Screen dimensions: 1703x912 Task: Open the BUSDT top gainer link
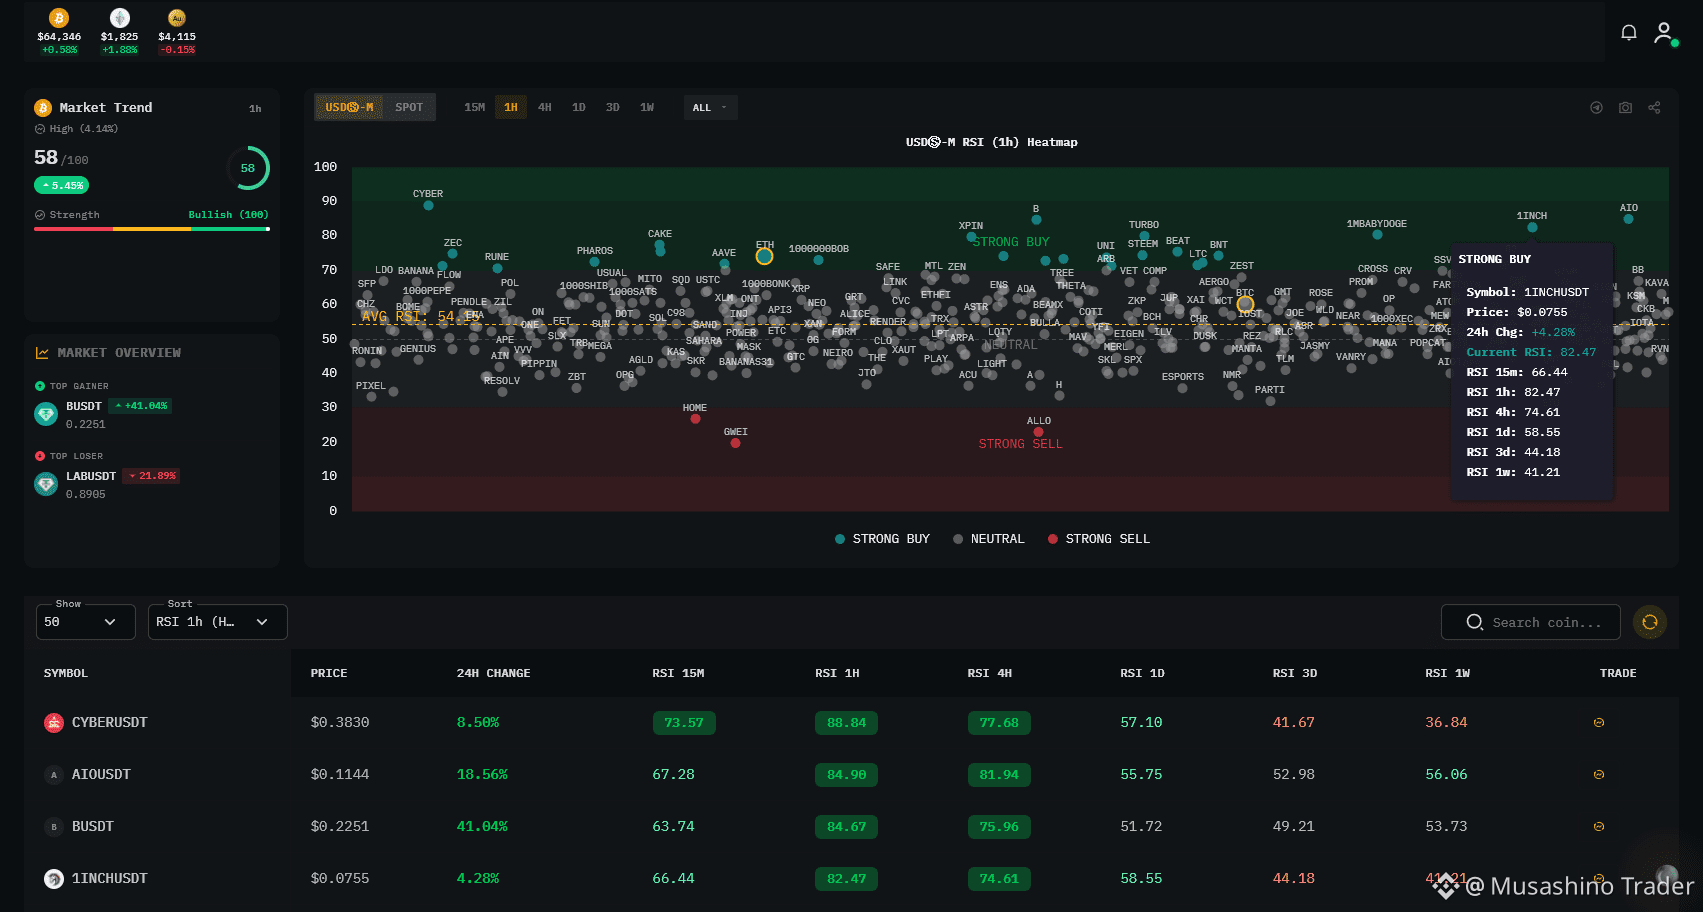(x=84, y=406)
